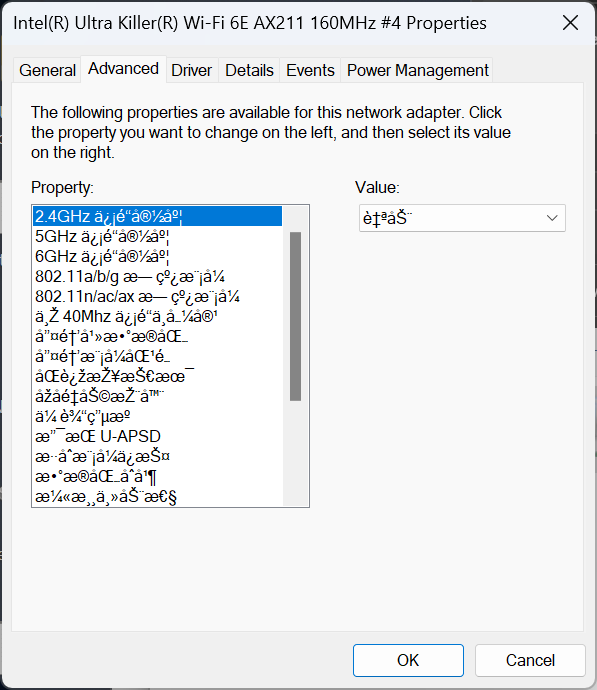Open the Power Management tab

417,70
